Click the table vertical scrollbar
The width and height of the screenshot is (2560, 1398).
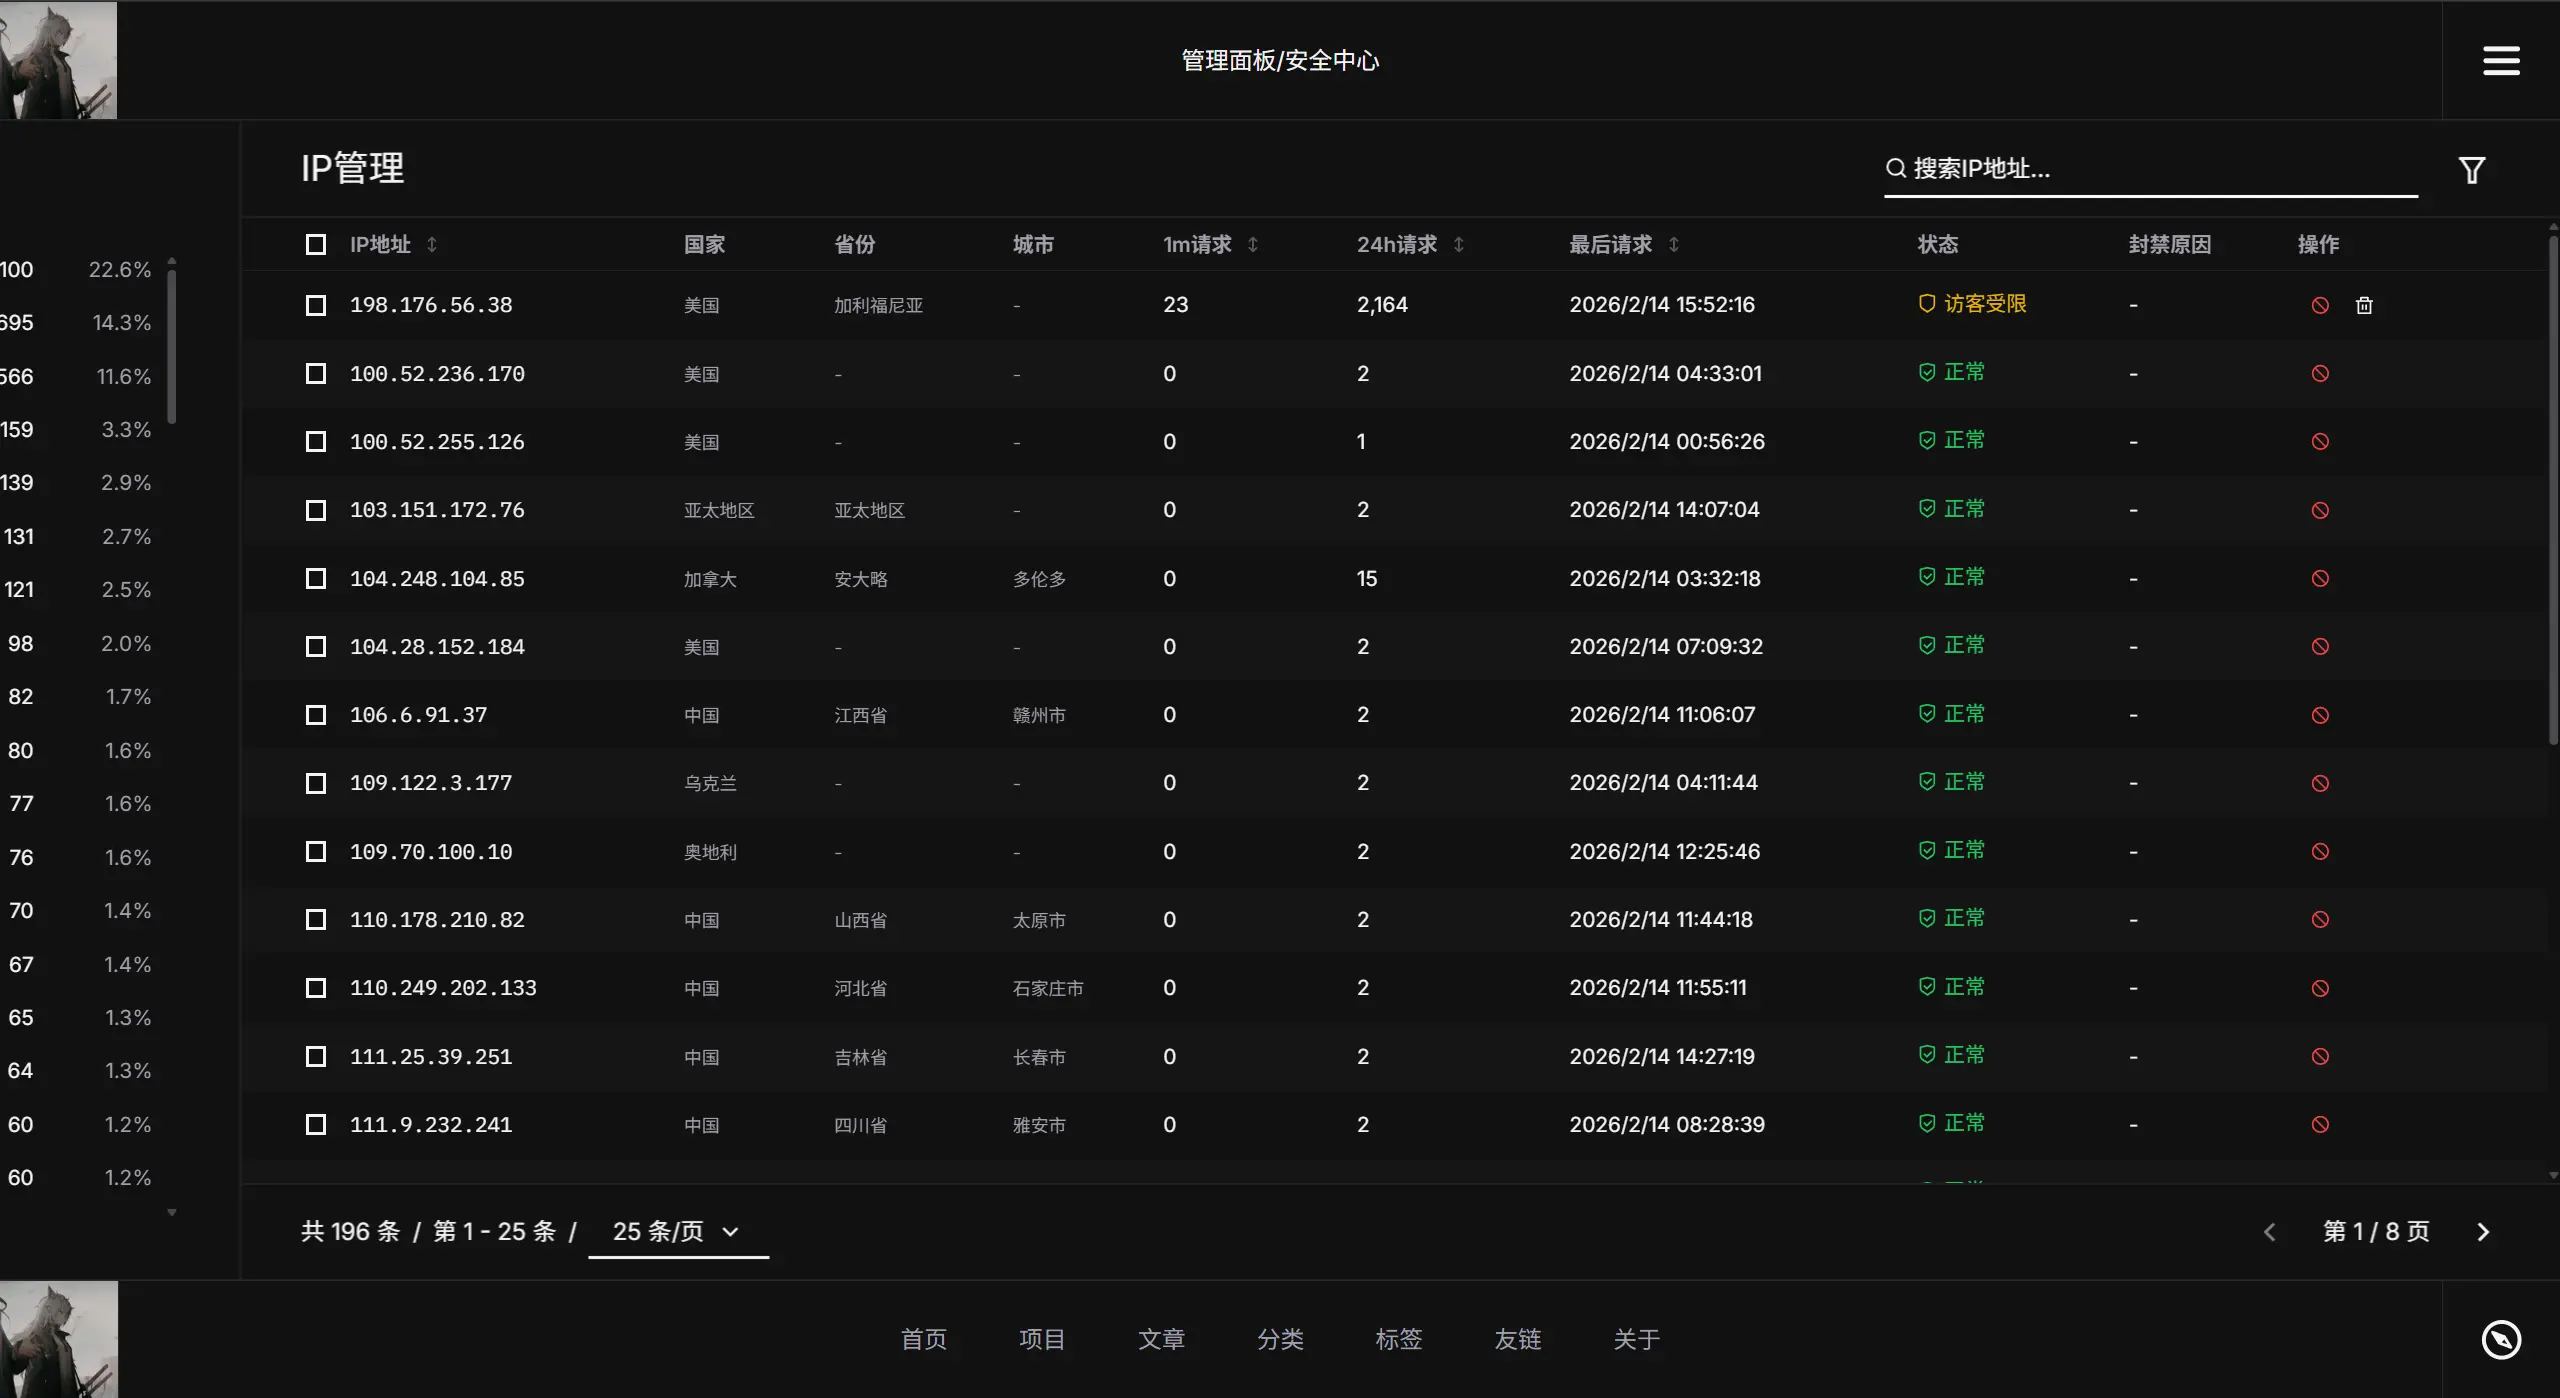(2552, 490)
